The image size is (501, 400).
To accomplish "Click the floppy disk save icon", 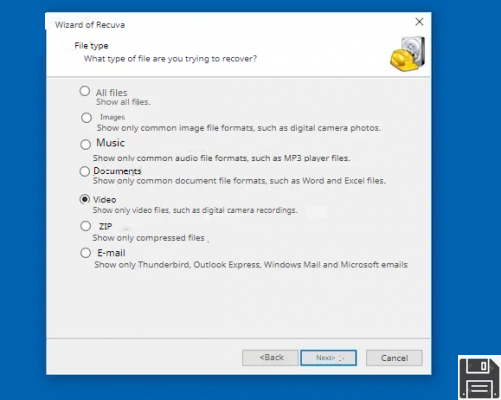I will click(x=479, y=378).
